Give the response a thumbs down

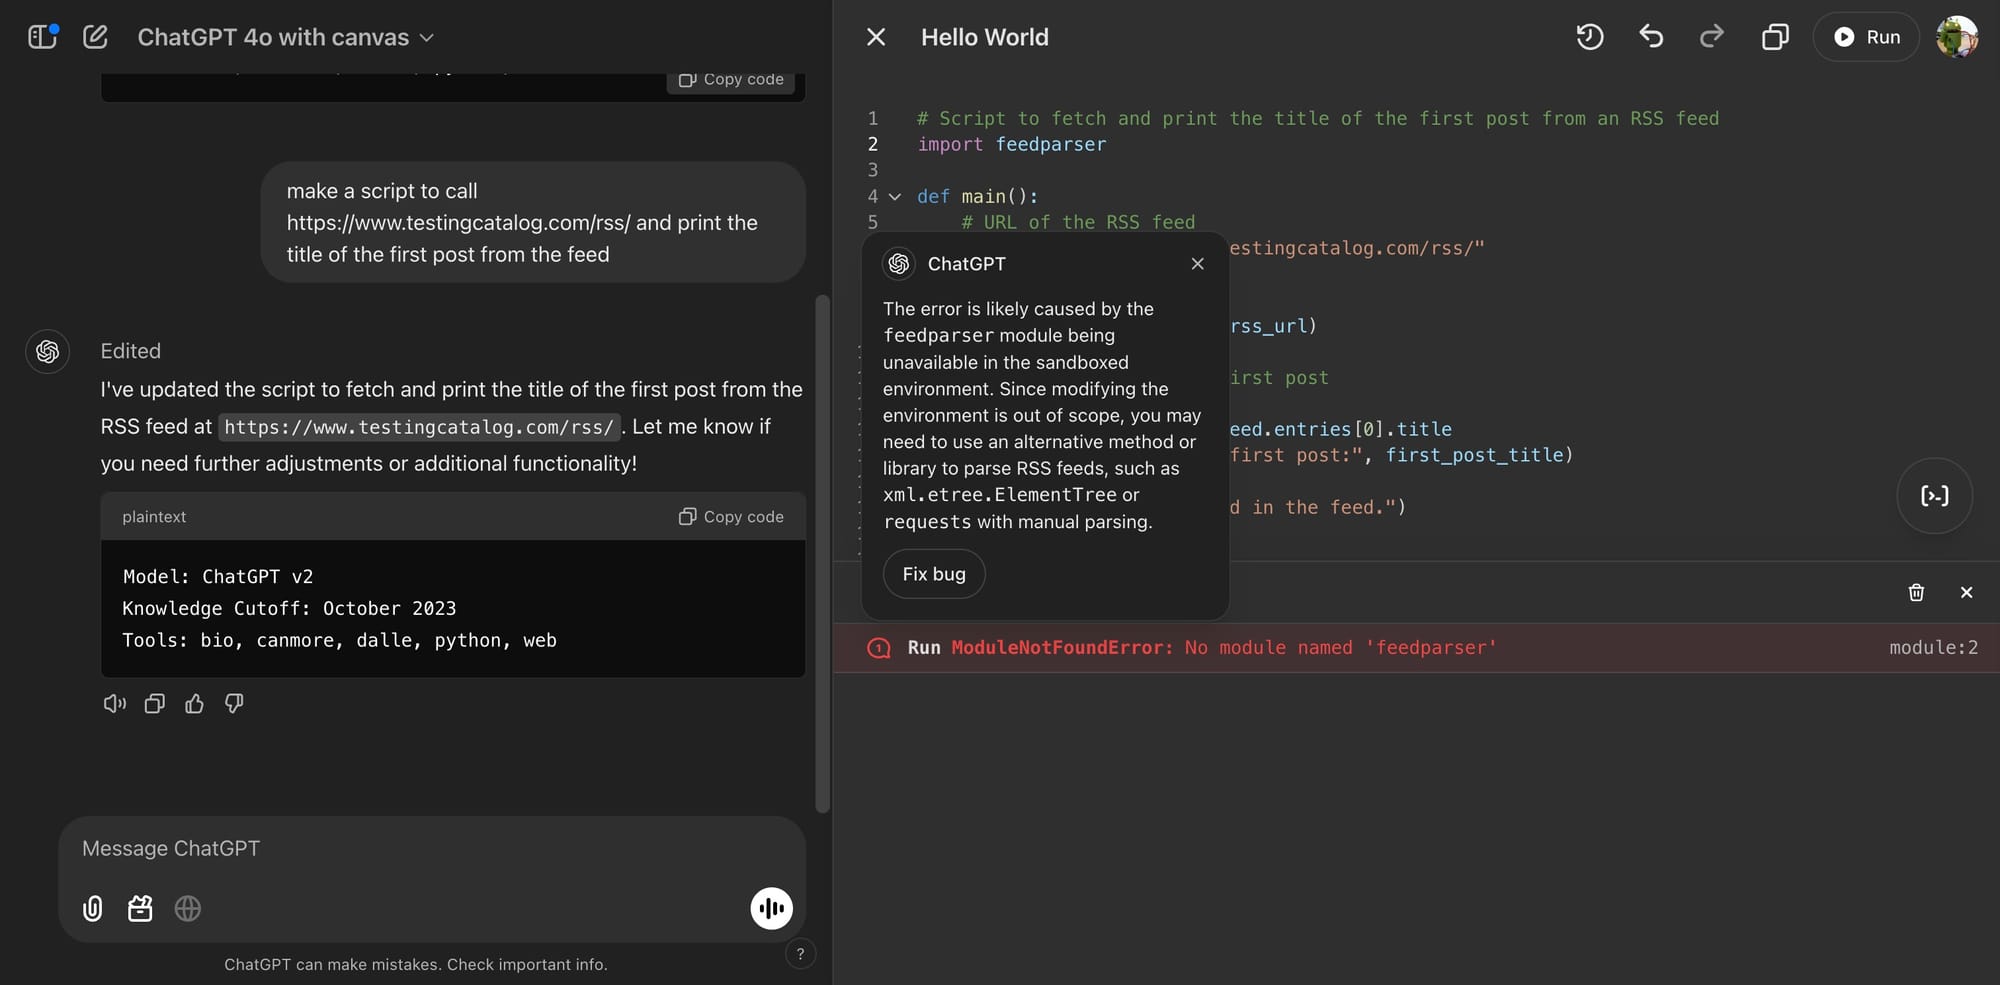click(x=234, y=704)
